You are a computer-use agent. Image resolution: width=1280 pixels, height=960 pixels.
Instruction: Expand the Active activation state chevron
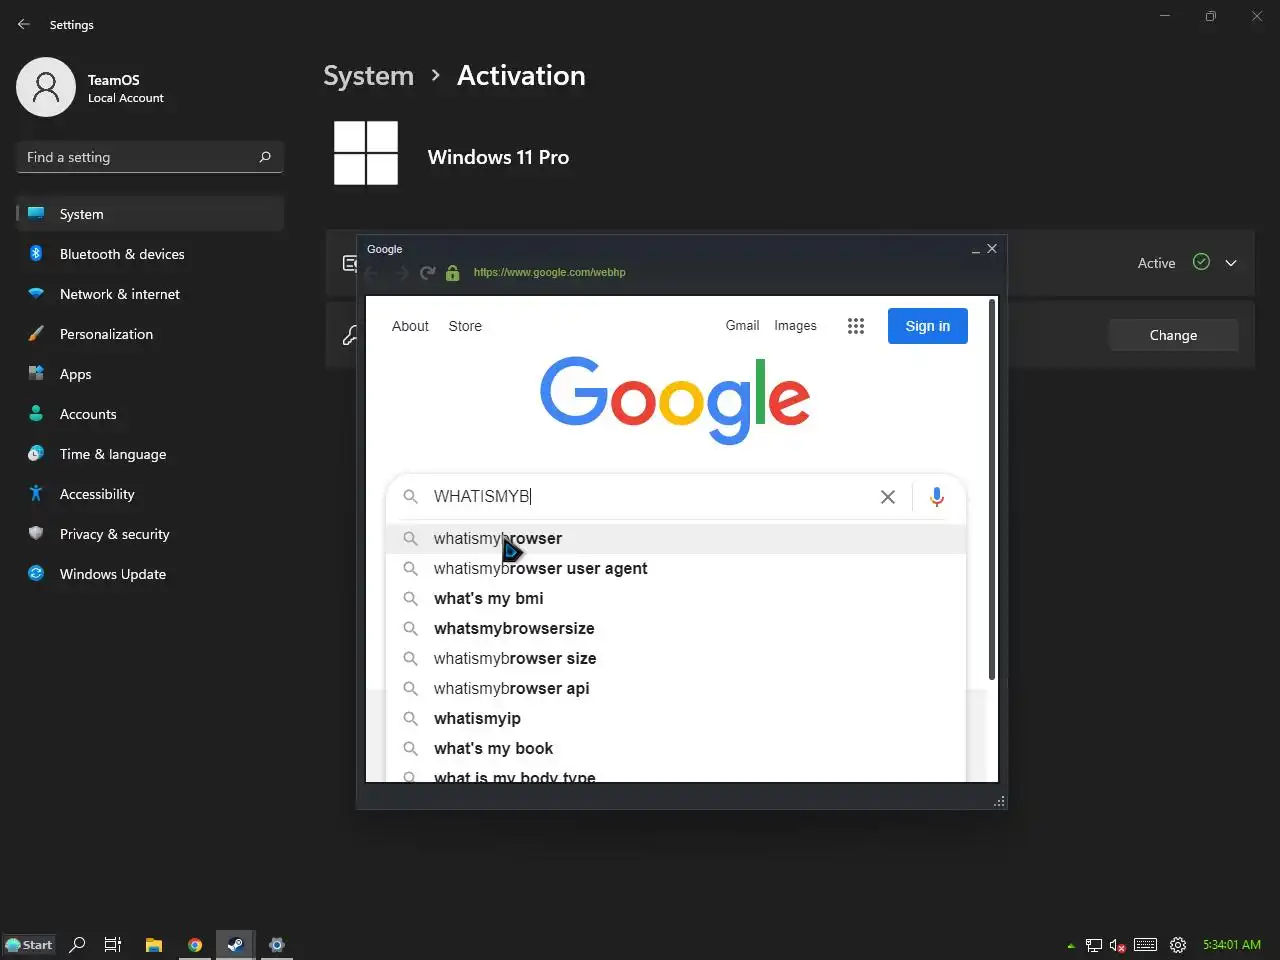point(1231,263)
